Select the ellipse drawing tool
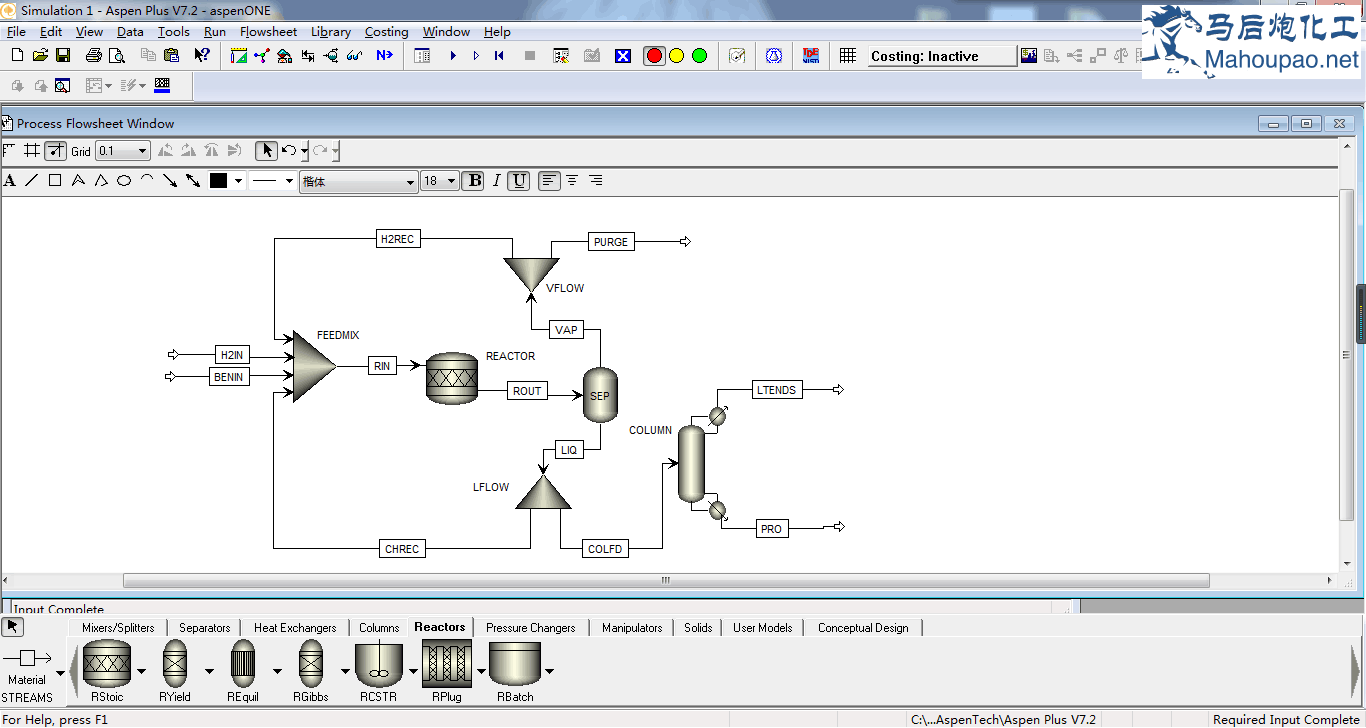 point(124,181)
